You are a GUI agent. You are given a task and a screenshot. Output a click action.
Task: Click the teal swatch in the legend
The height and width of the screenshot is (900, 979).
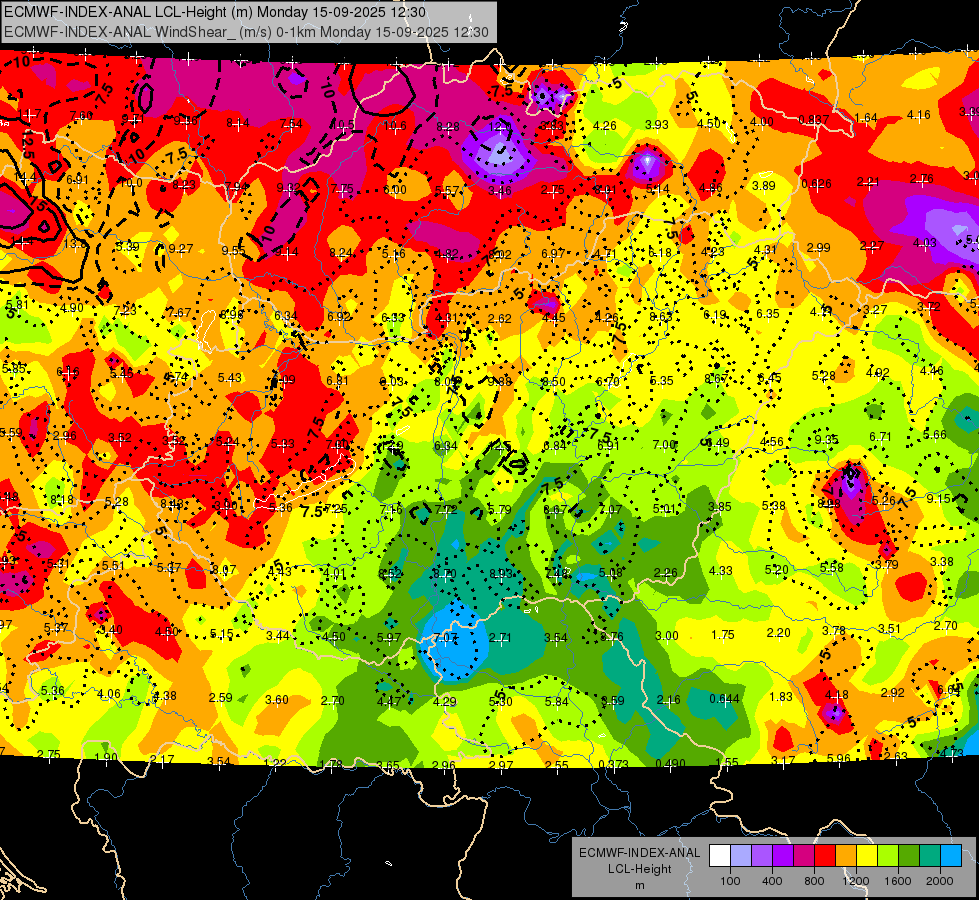click(930, 856)
